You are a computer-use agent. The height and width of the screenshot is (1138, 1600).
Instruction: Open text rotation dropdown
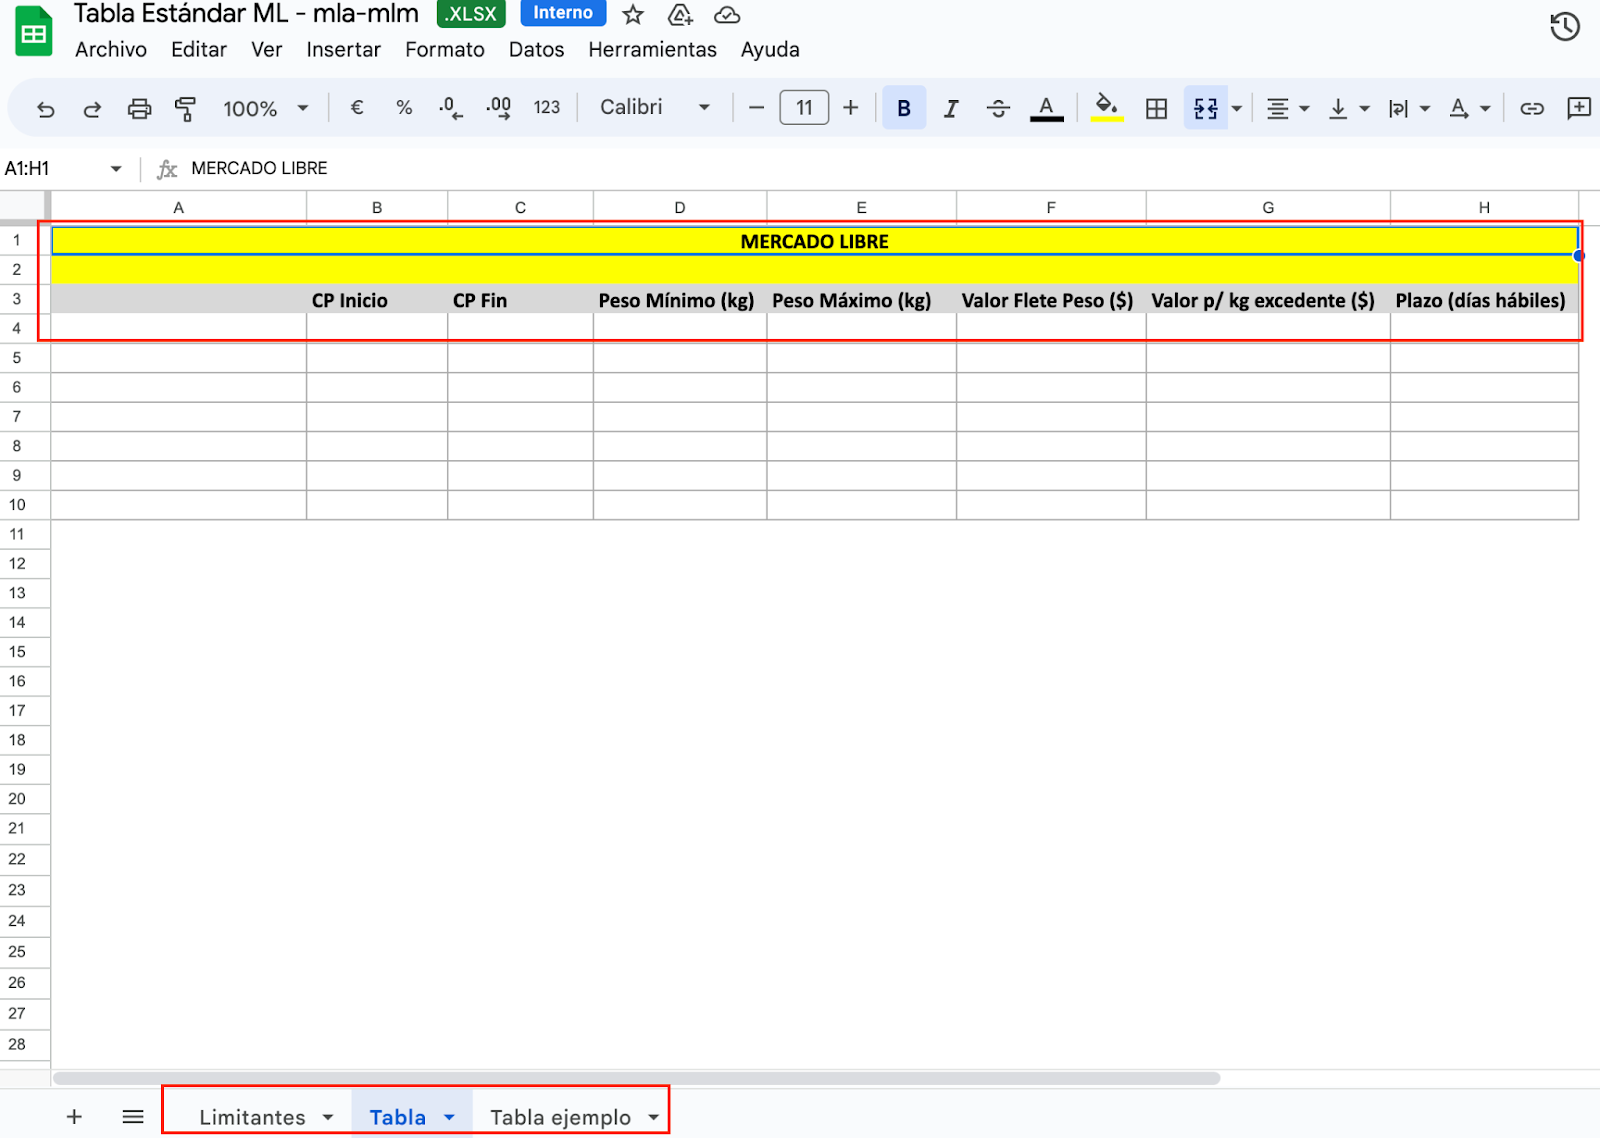coord(1469,109)
